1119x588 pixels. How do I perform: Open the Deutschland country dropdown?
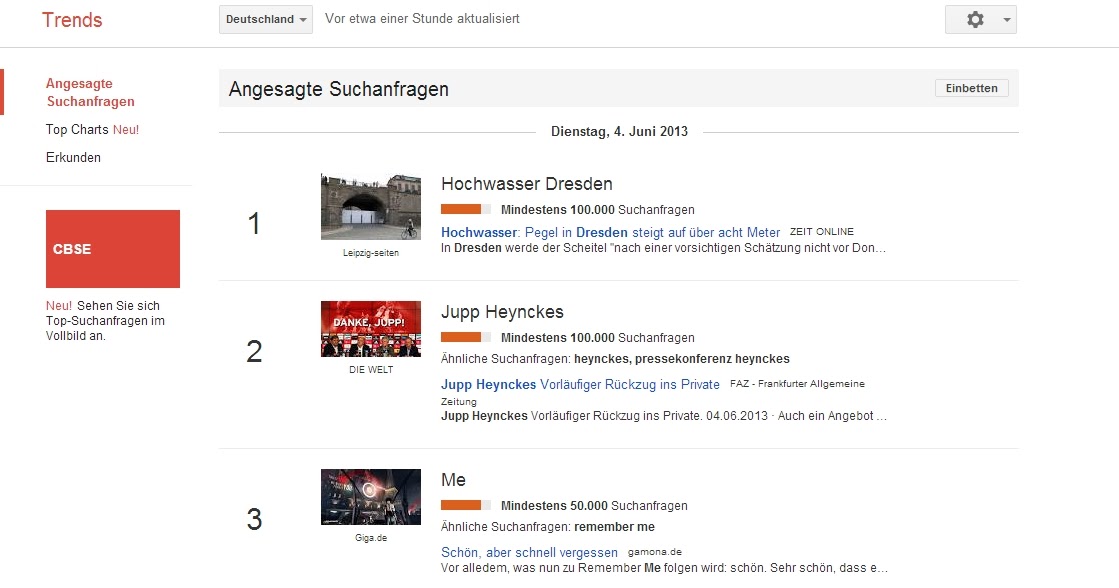265,19
